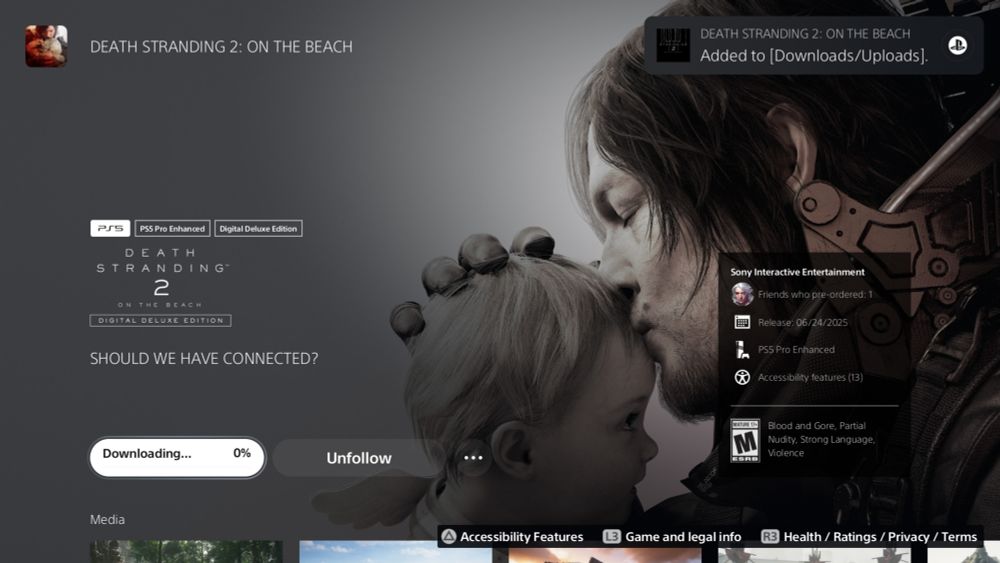
Task: Open Health / Ratings / Privacy / Terms
Action: [x=880, y=537]
